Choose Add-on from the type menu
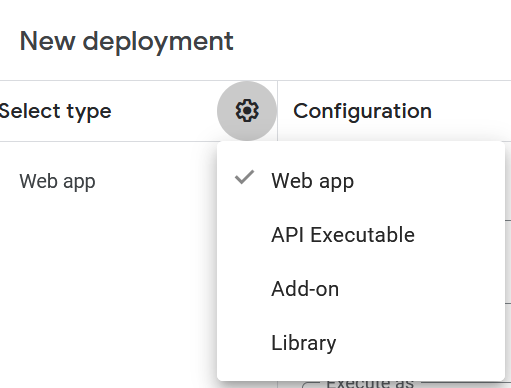 (361, 289)
